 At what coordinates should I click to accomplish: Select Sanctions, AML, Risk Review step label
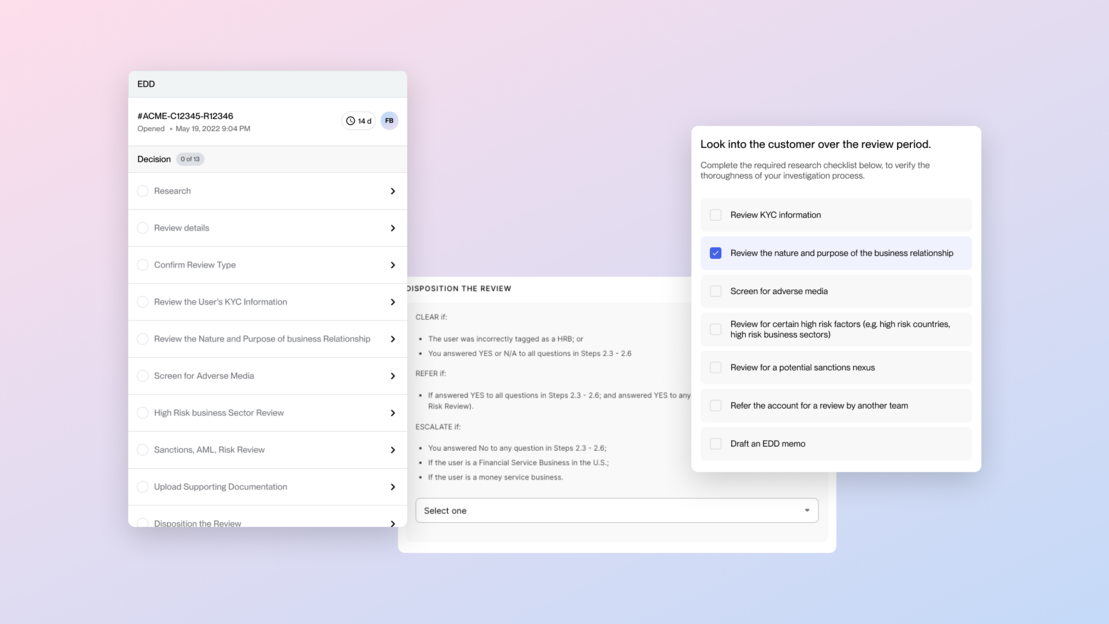[x=209, y=450]
